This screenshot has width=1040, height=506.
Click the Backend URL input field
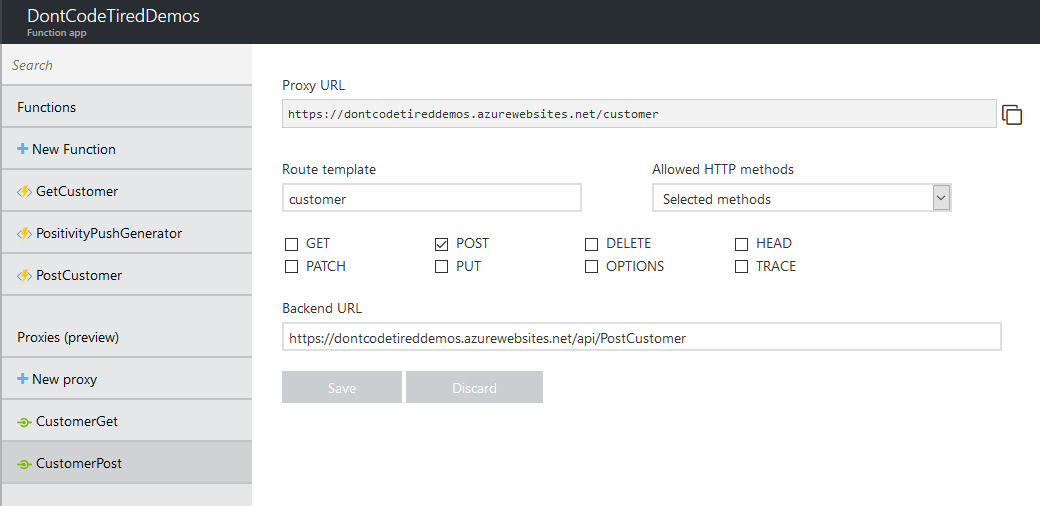tap(641, 337)
